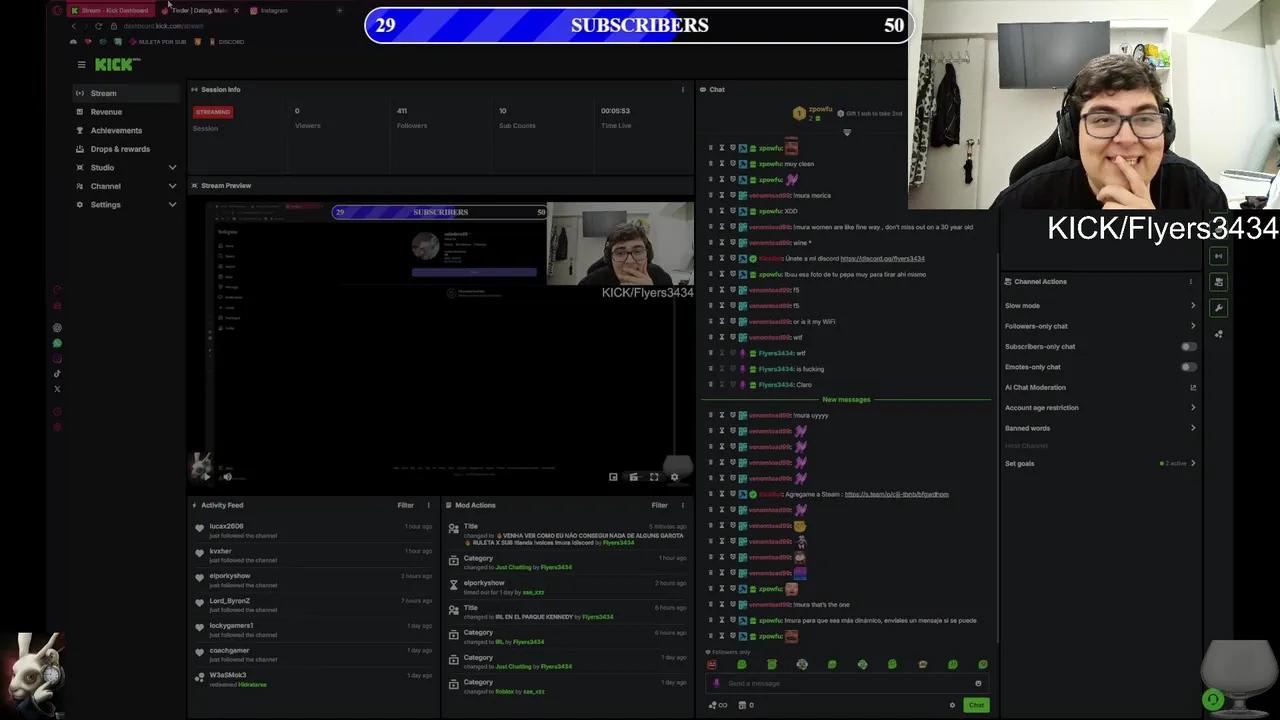Open Banned words settings

[x=1100, y=428]
